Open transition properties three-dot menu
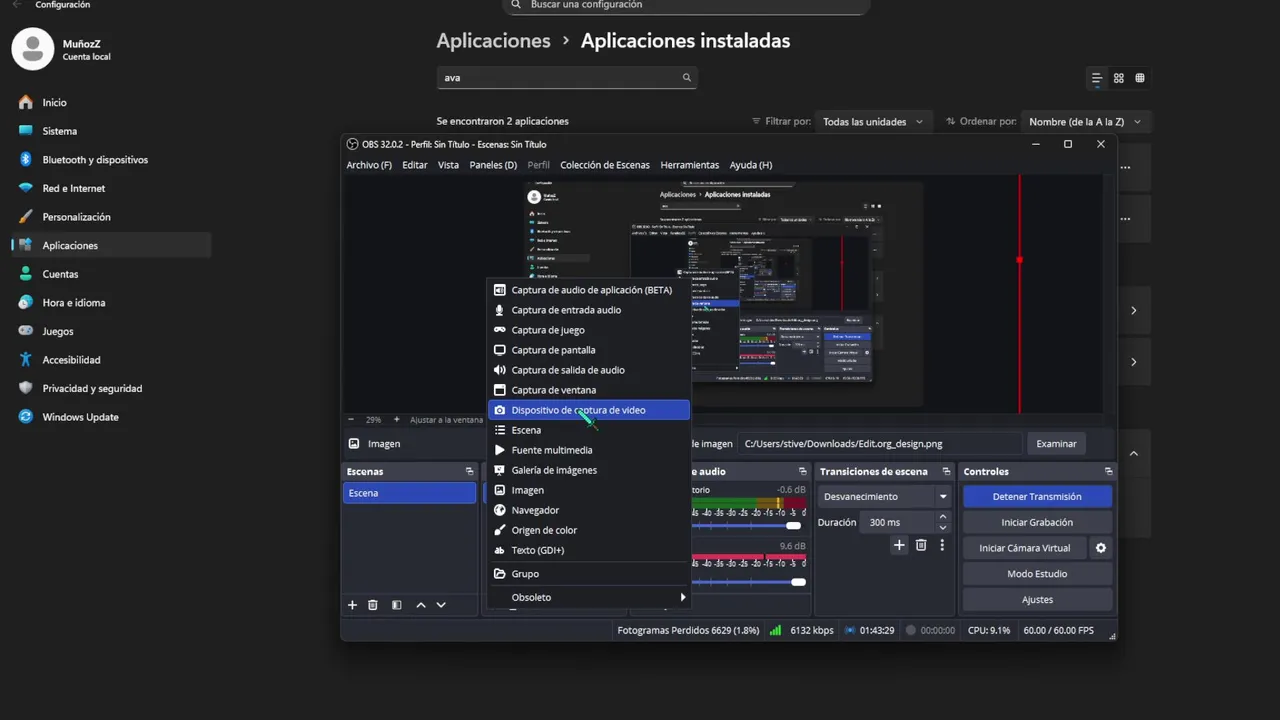Viewport: 1280px width, 720px height. (942, 545)
